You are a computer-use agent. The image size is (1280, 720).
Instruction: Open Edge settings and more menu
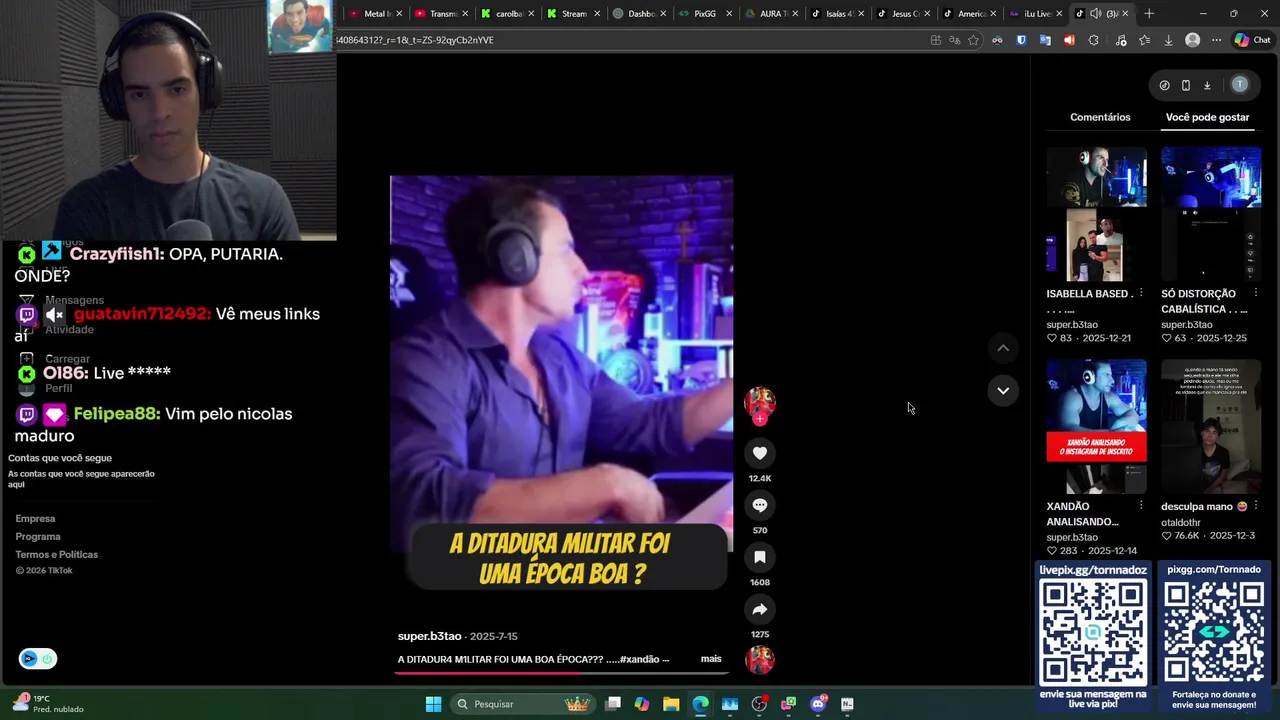[x=1216, y=40]
